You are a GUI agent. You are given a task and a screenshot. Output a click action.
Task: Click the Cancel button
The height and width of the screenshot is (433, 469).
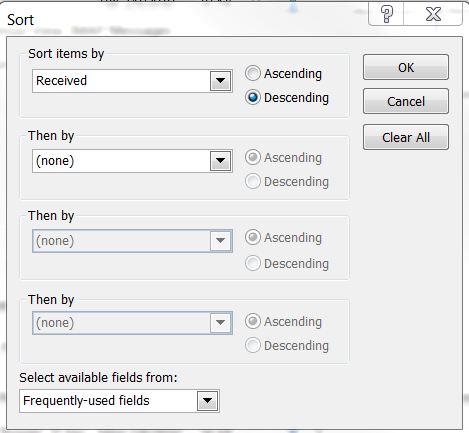406,101
